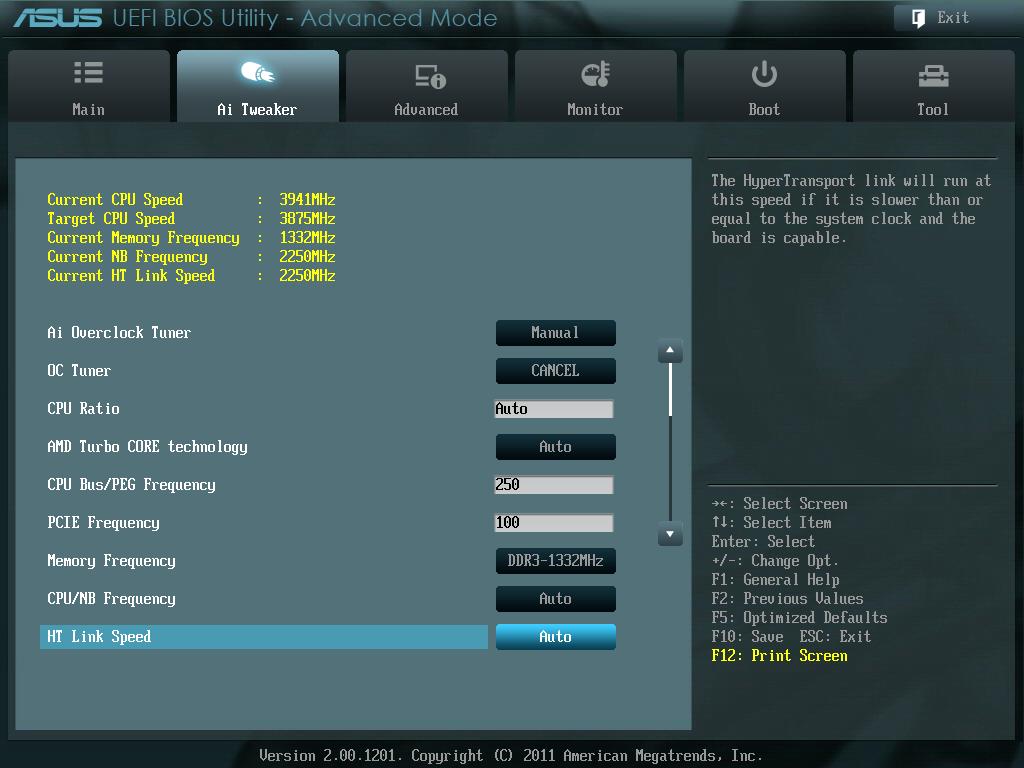Viewport: 1024px width, 768px height.
Task: Click the Exit button text
Action: [953, 18]
